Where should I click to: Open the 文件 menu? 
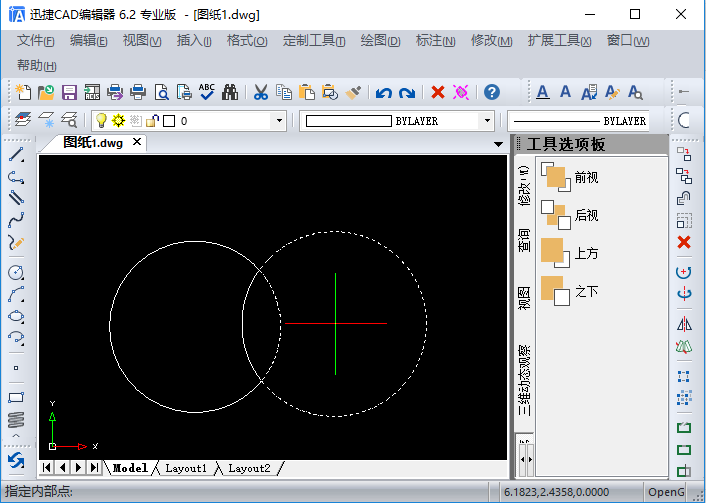(36, 41)
